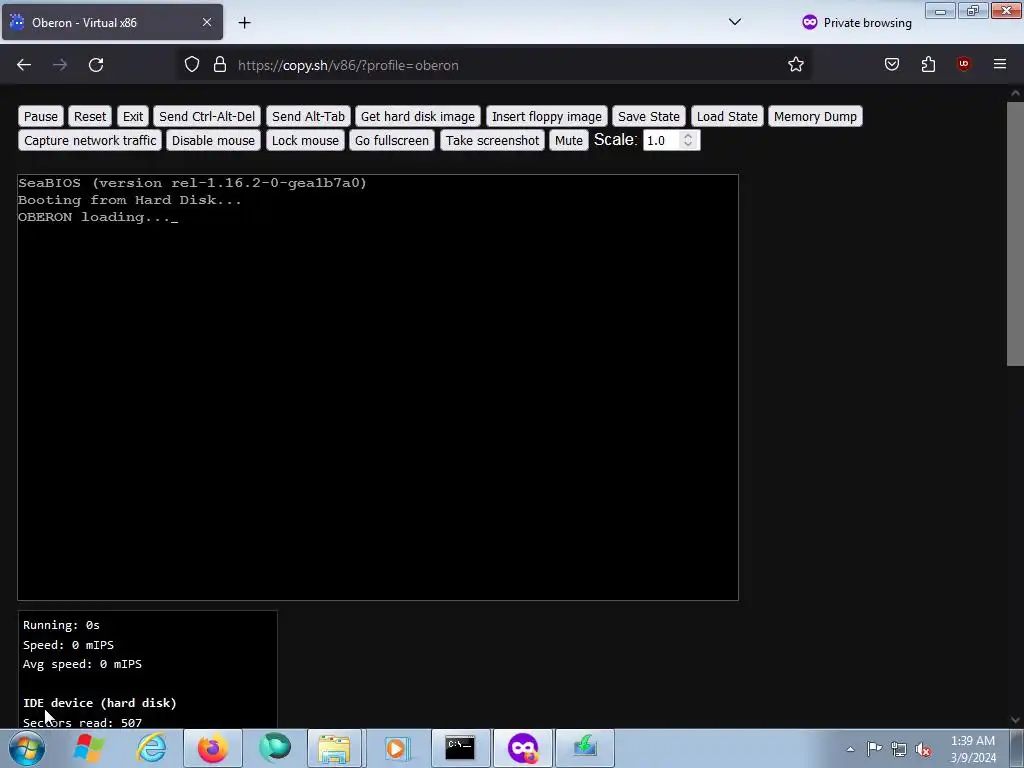Open Save to Pocket

pos(892,64)
